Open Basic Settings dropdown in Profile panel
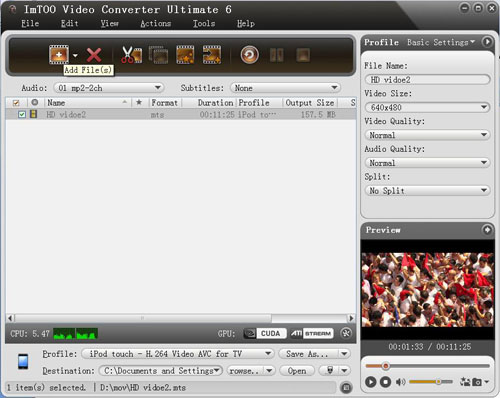Image resolution: width=500 pixels, height=398 pixels. point(441,42)
